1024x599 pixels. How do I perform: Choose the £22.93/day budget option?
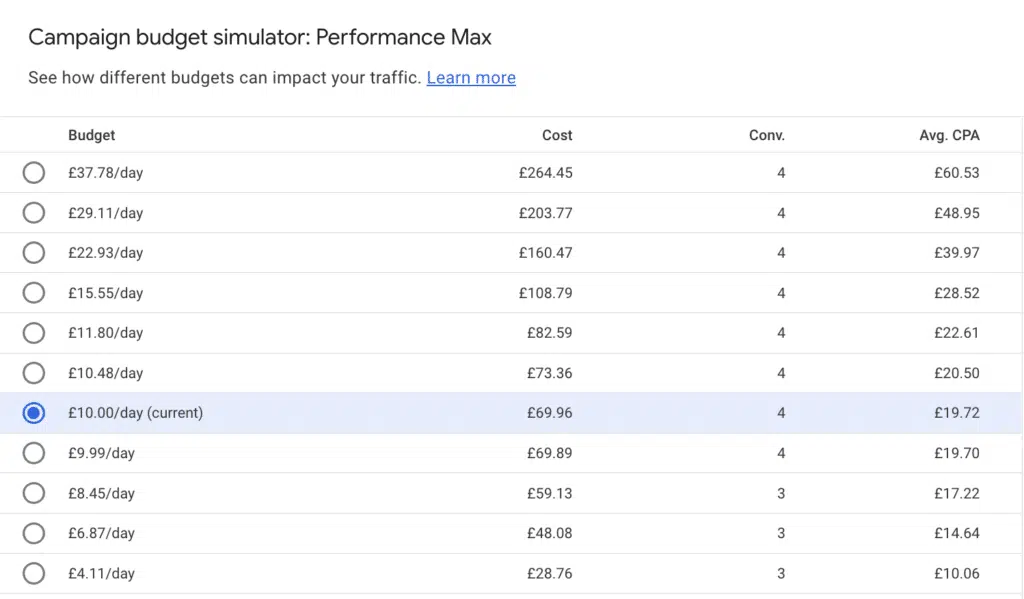(34, 253)
